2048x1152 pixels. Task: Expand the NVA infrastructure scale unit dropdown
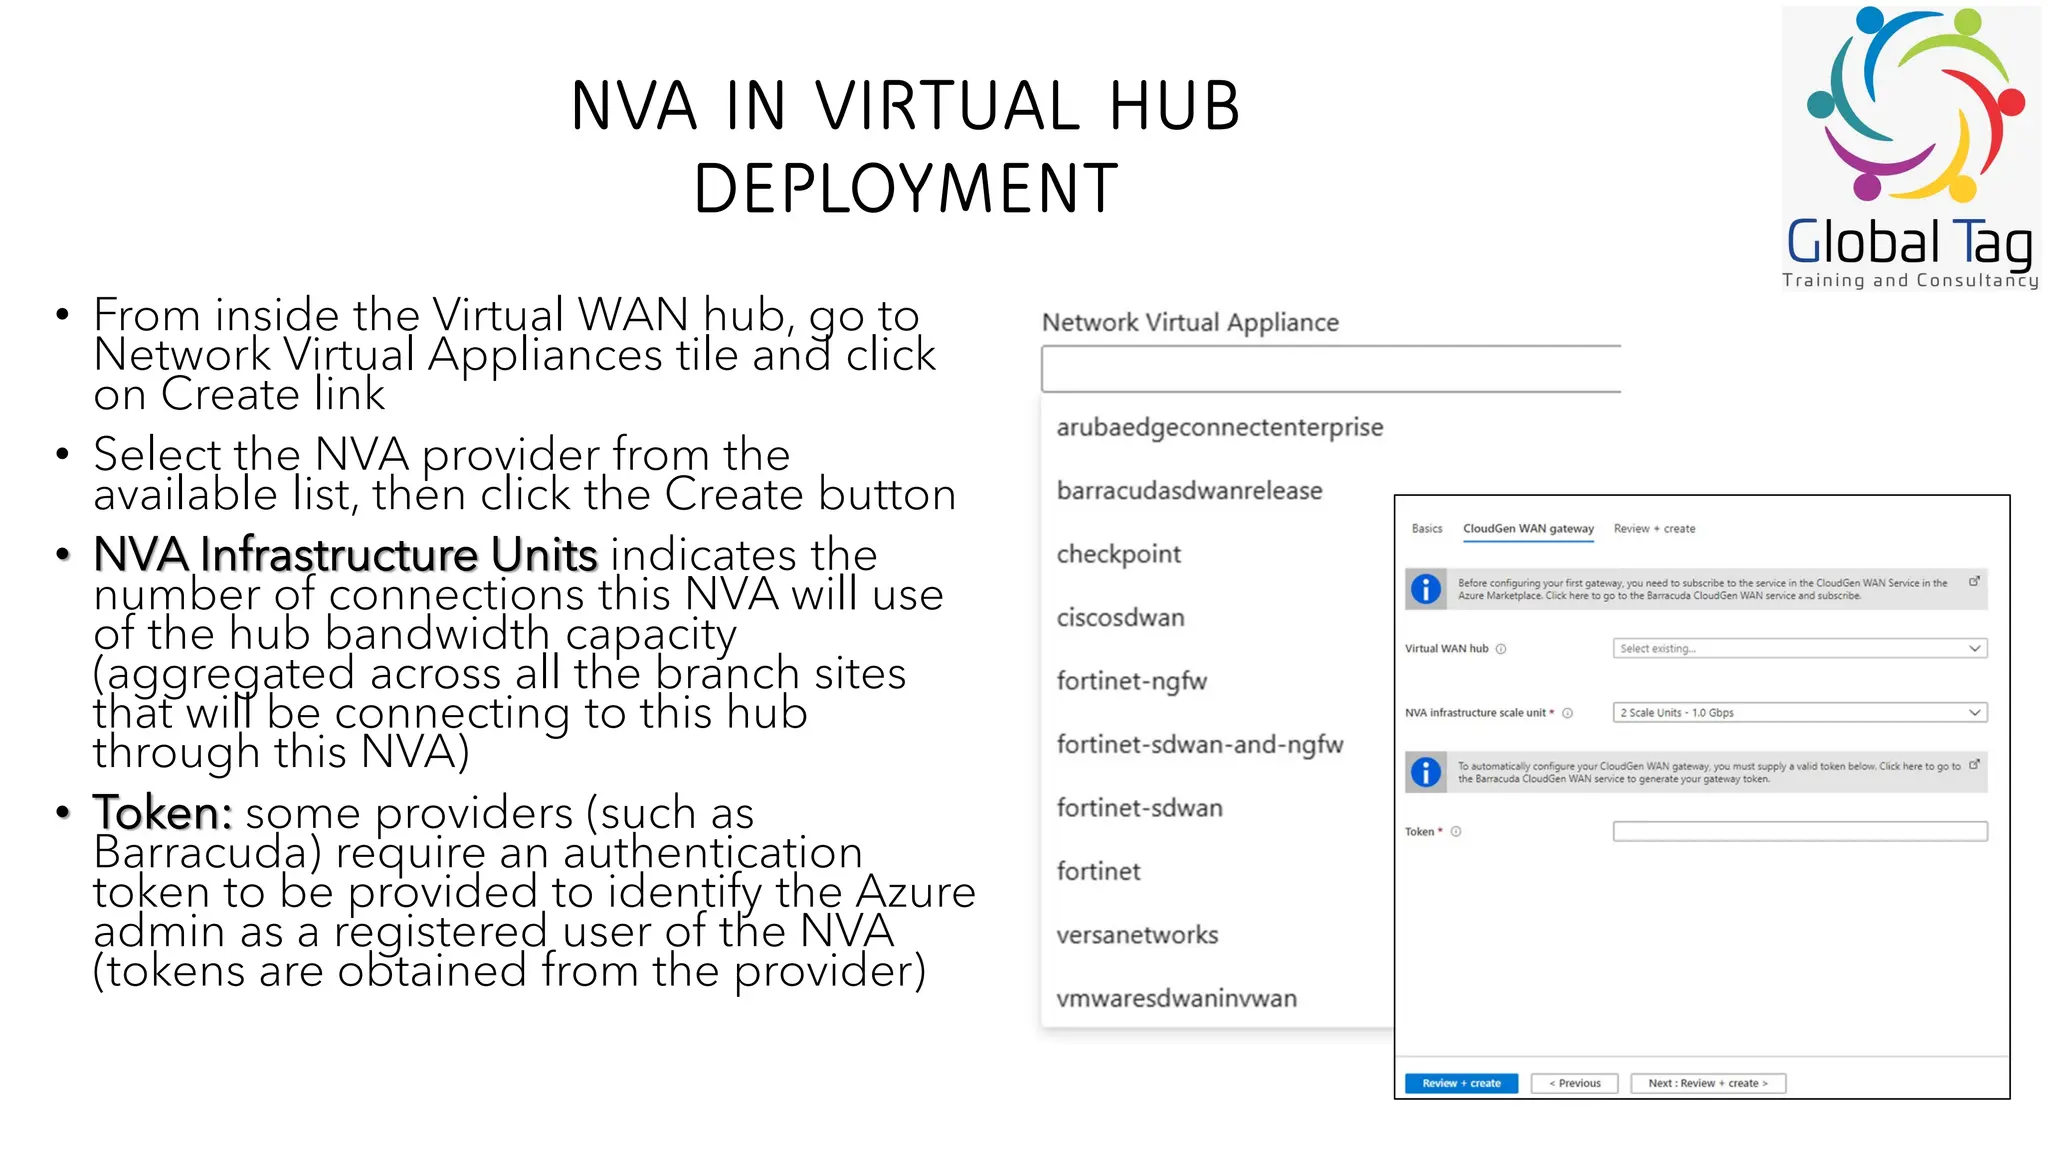pyautogui.click(x=1800, y=712)
